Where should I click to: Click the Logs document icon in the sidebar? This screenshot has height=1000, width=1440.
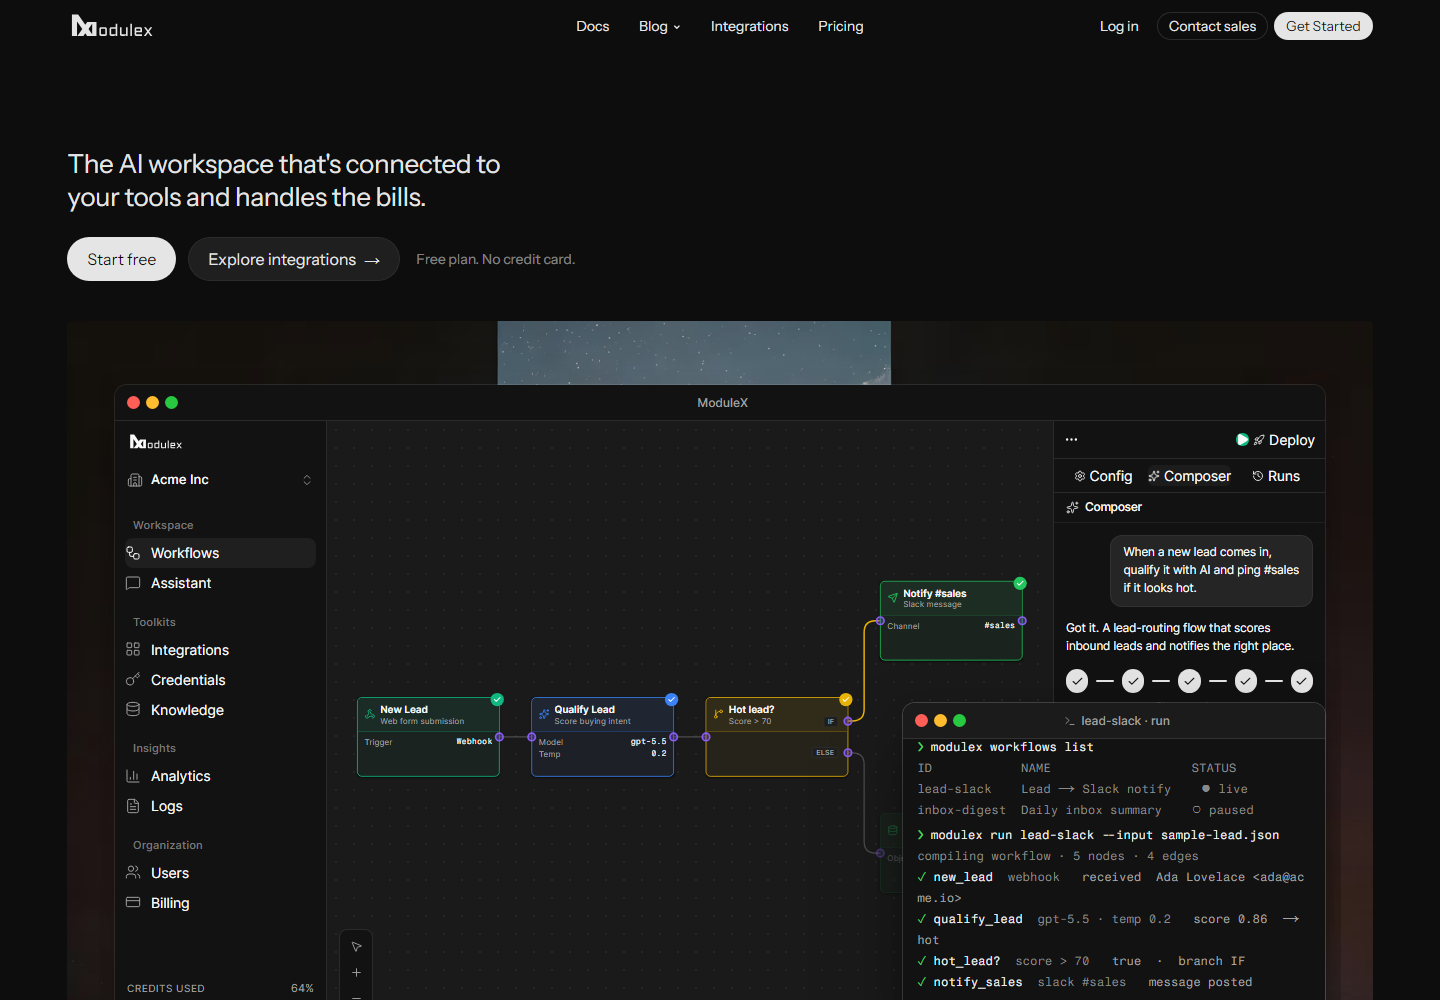(x=133, y=806)
